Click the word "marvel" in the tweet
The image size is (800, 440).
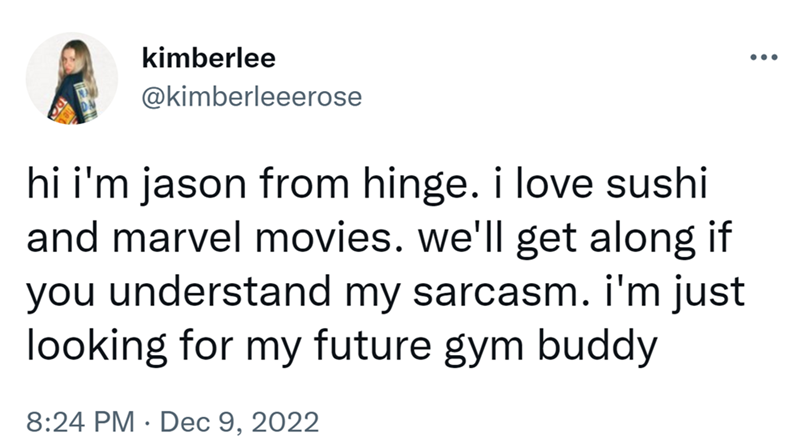tap(173, 240)
